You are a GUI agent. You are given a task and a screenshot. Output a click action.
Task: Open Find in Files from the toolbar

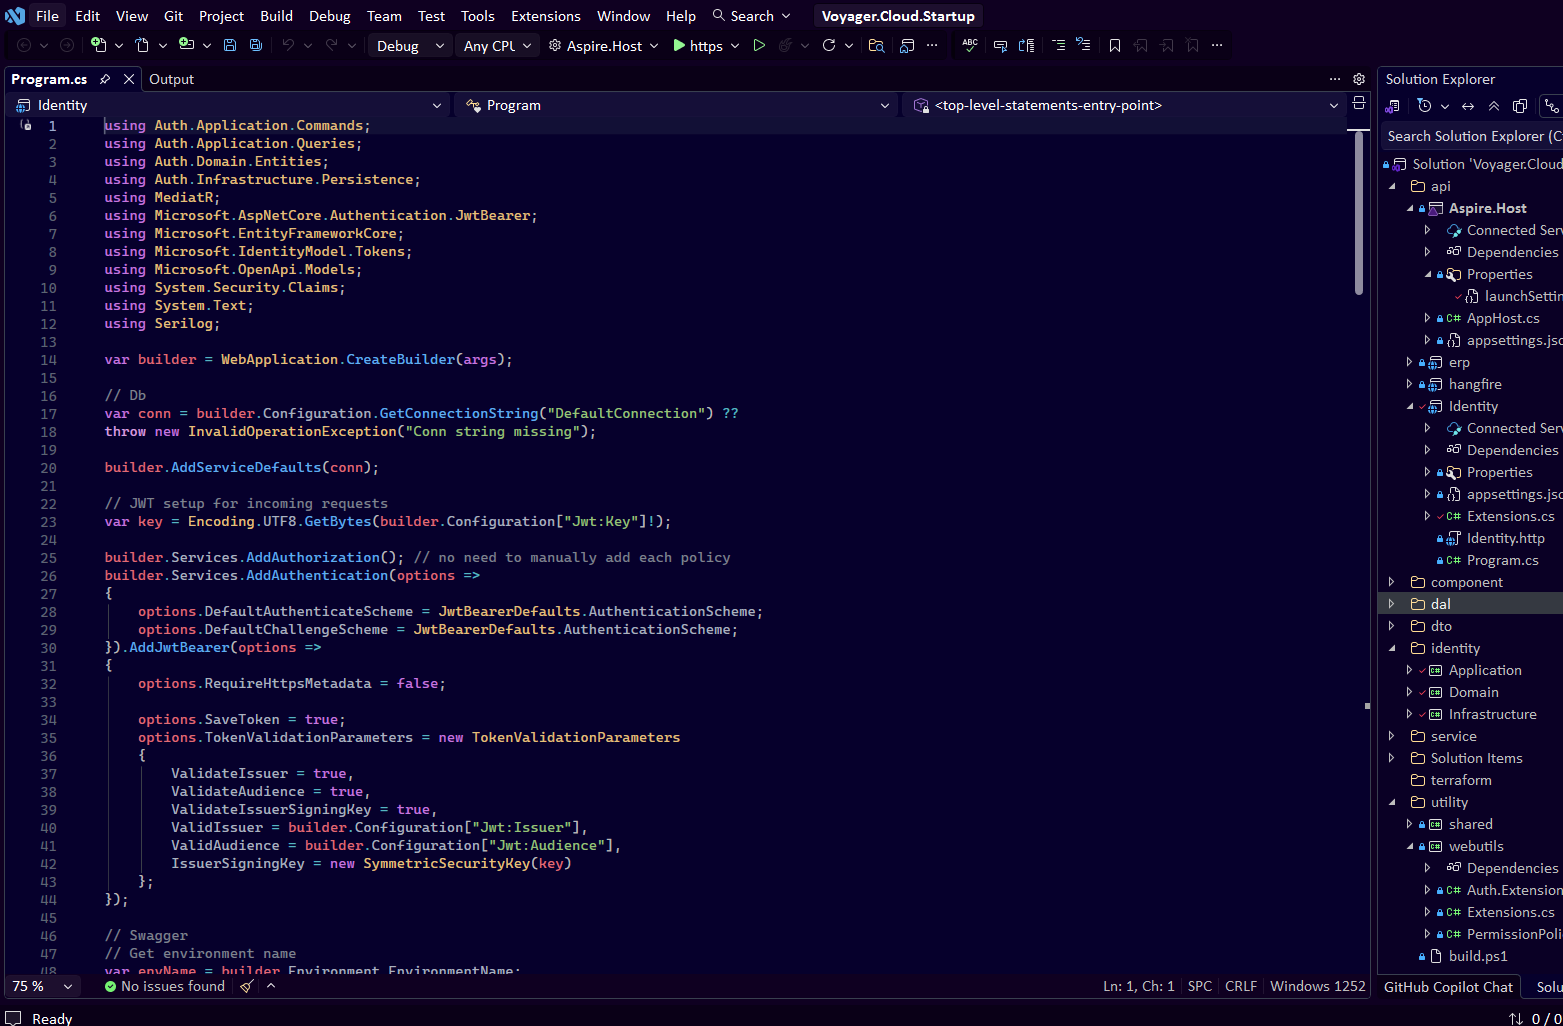tap(876, 45)
